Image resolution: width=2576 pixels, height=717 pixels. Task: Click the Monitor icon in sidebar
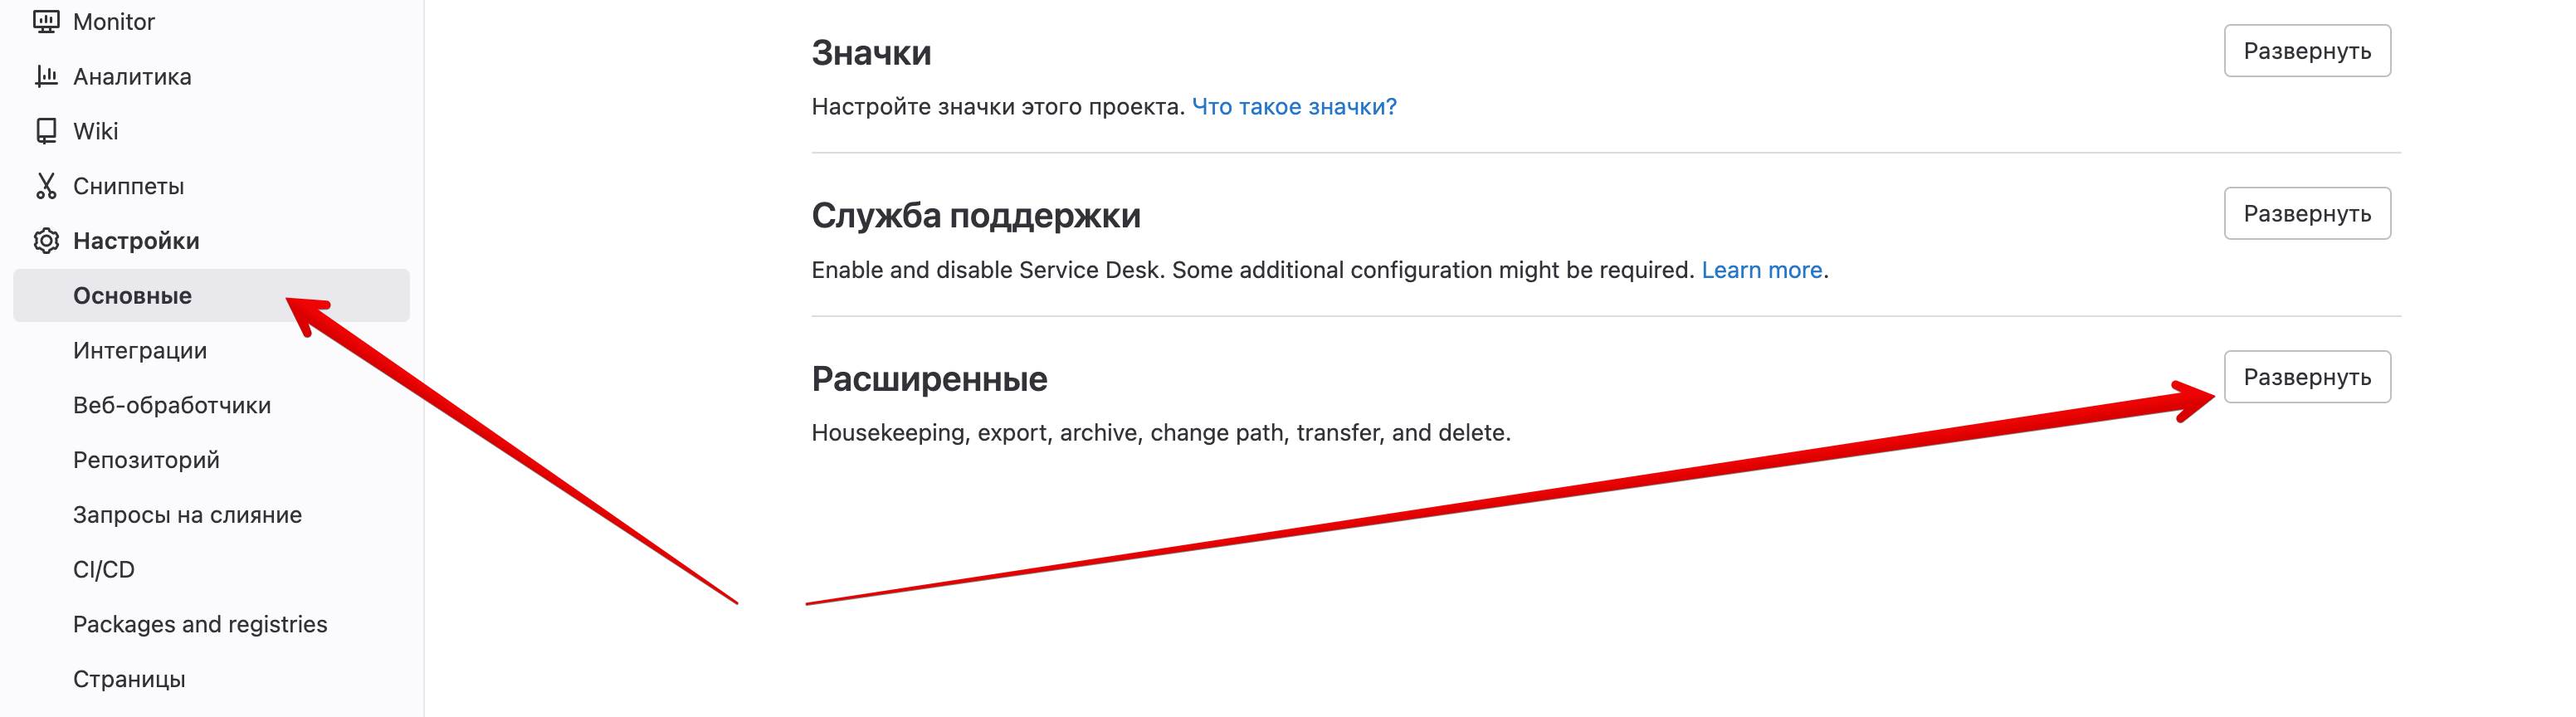(x=46, y=21)
